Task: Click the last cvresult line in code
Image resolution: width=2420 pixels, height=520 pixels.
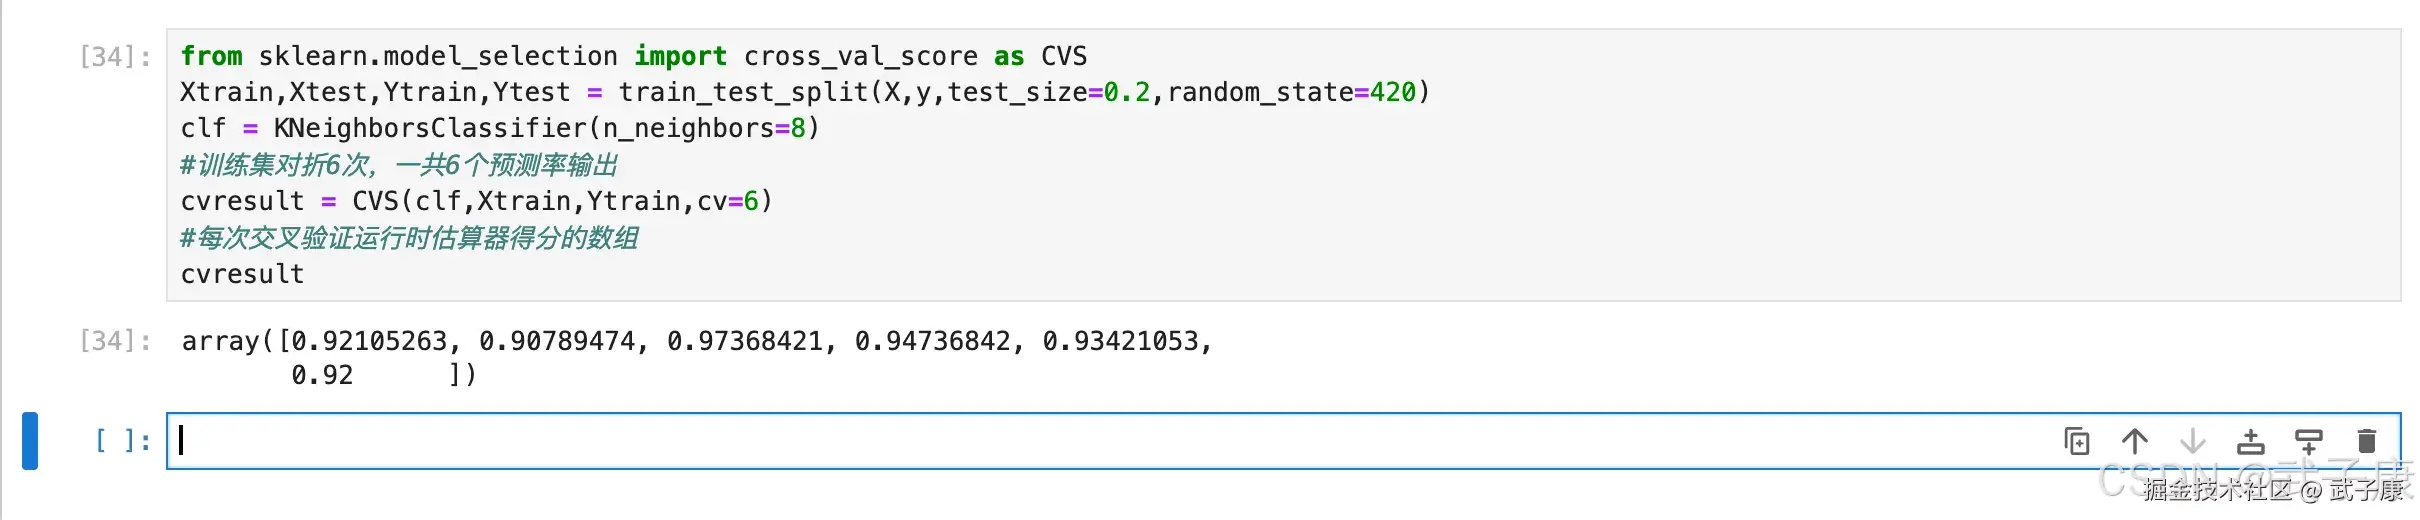Action: point(243,275)
